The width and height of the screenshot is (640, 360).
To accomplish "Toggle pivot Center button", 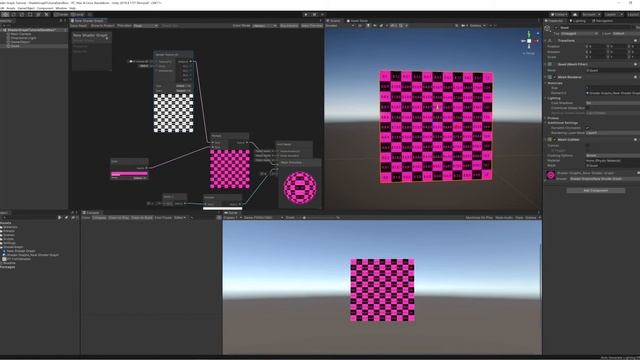I will [61, 15].
